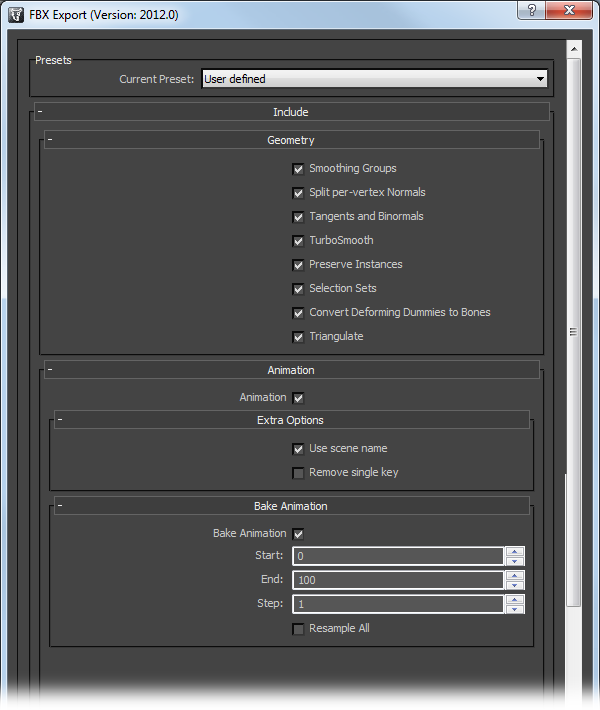Increase Step value with up arrow

pos(515,600)
